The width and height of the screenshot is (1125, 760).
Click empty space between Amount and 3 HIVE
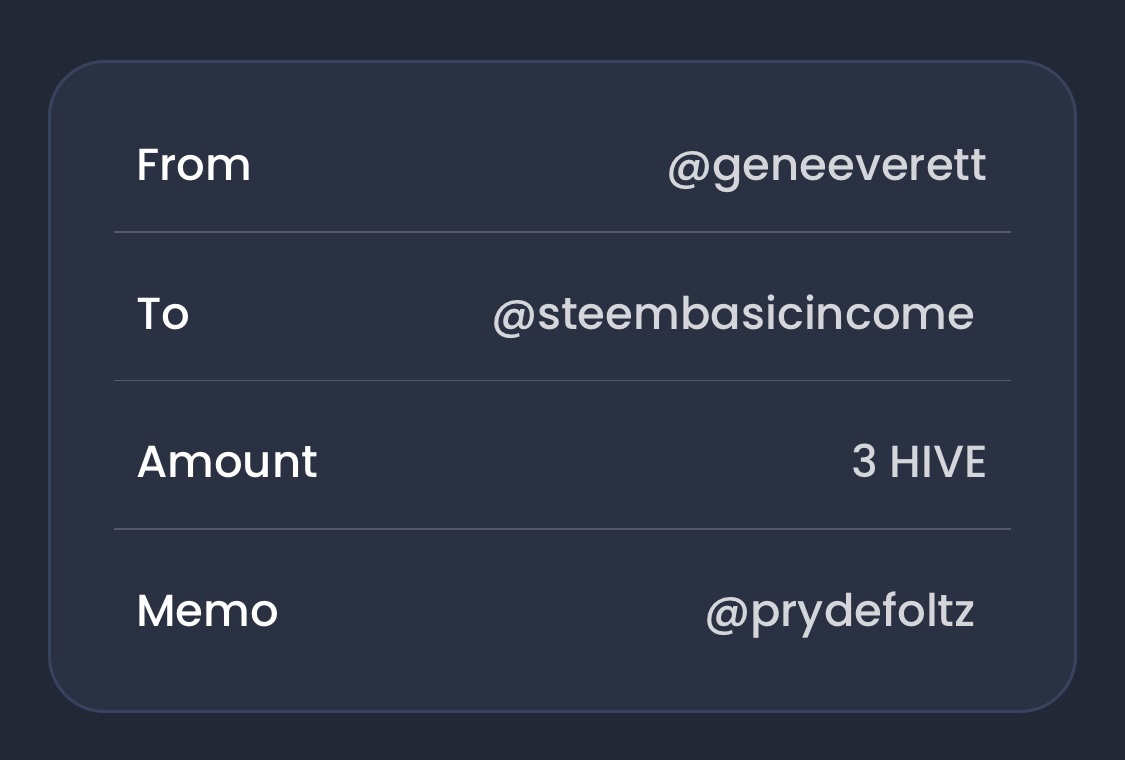[585, 461]
